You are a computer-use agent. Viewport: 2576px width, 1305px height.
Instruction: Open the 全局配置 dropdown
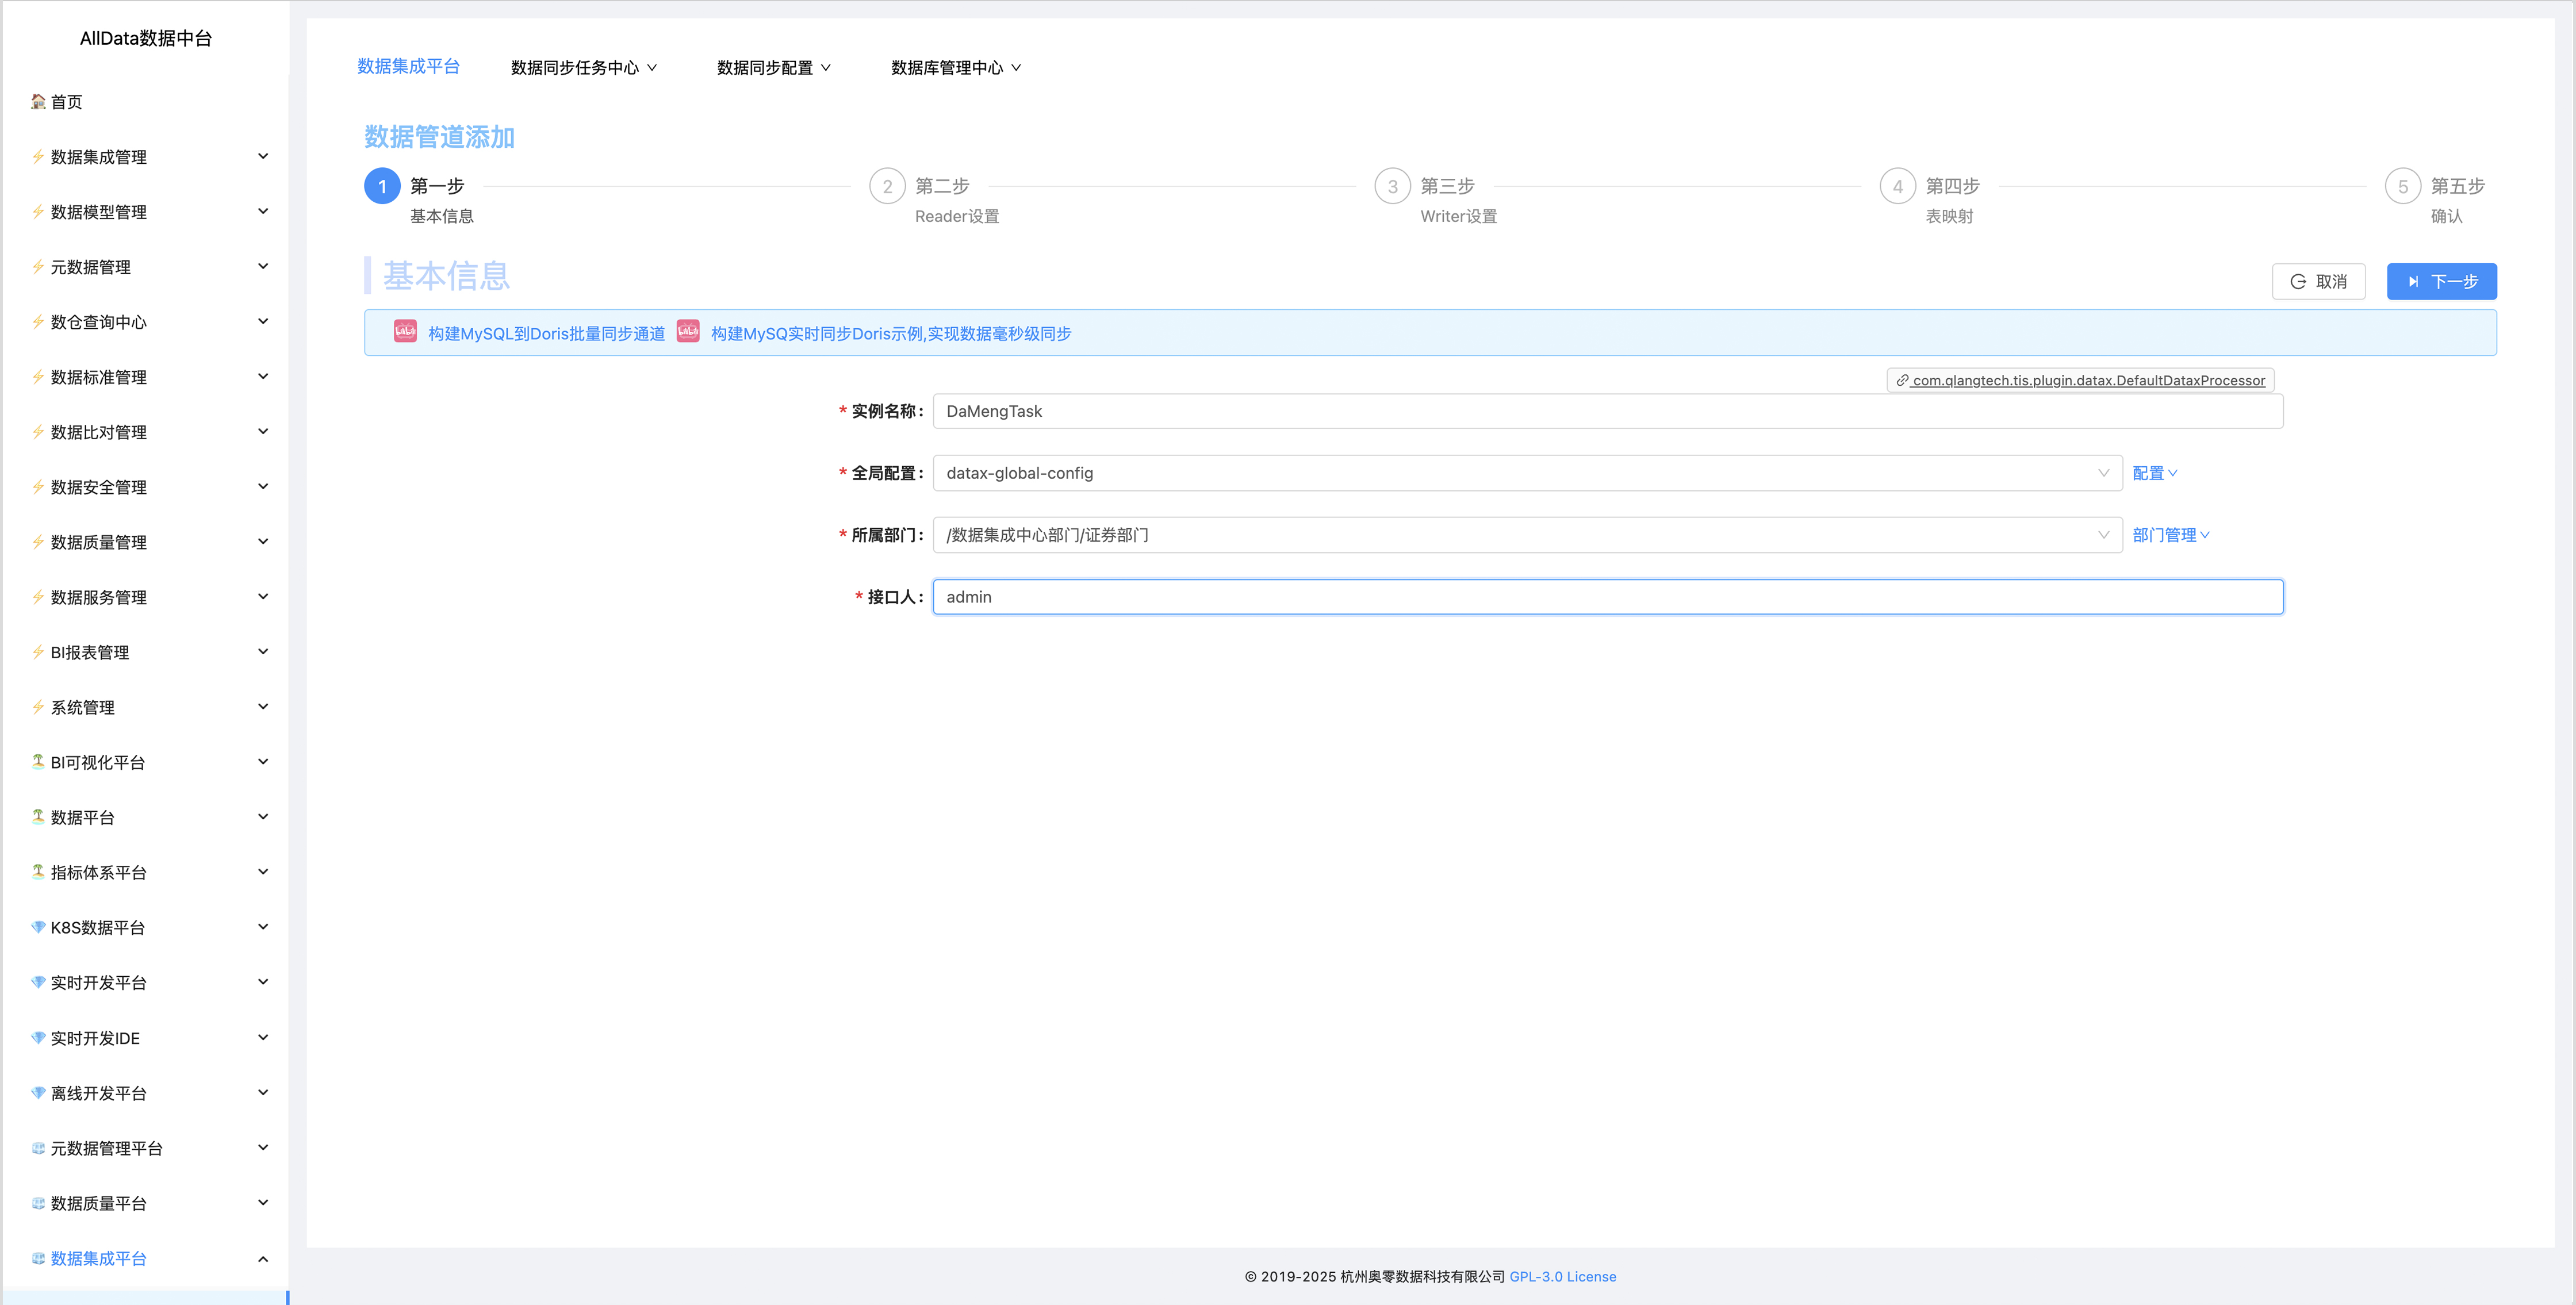pos(1526,473)
